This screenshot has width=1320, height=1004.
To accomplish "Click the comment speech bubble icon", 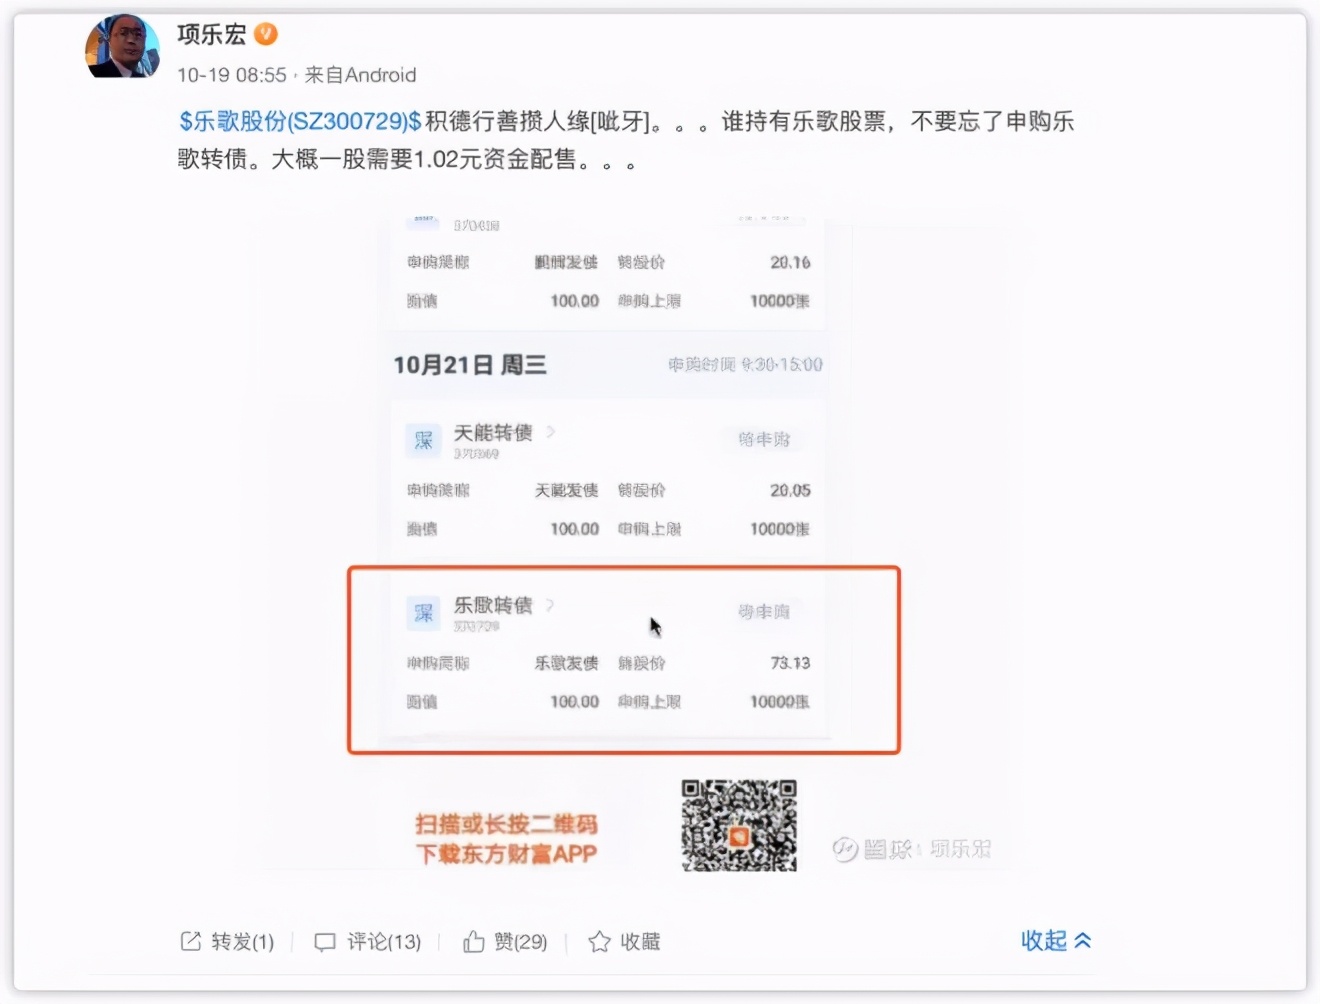I will click(325, 942).
